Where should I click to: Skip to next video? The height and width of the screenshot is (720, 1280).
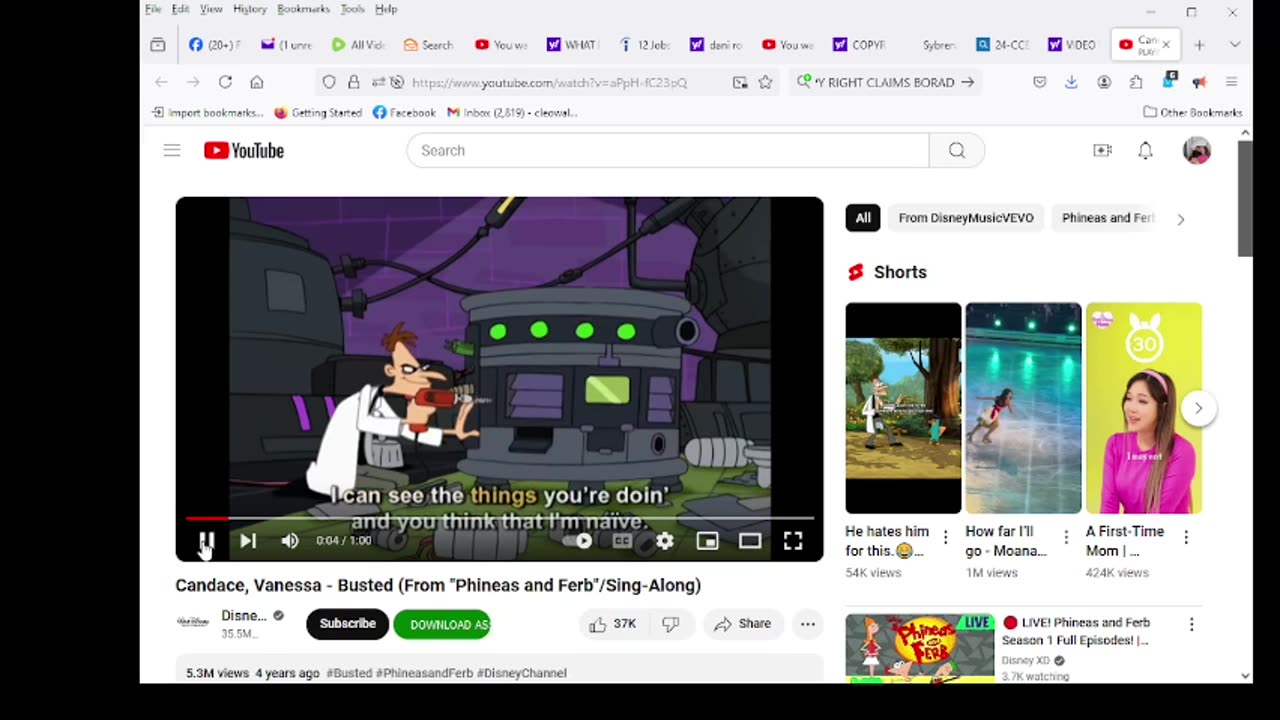click(x=248, y=541)
